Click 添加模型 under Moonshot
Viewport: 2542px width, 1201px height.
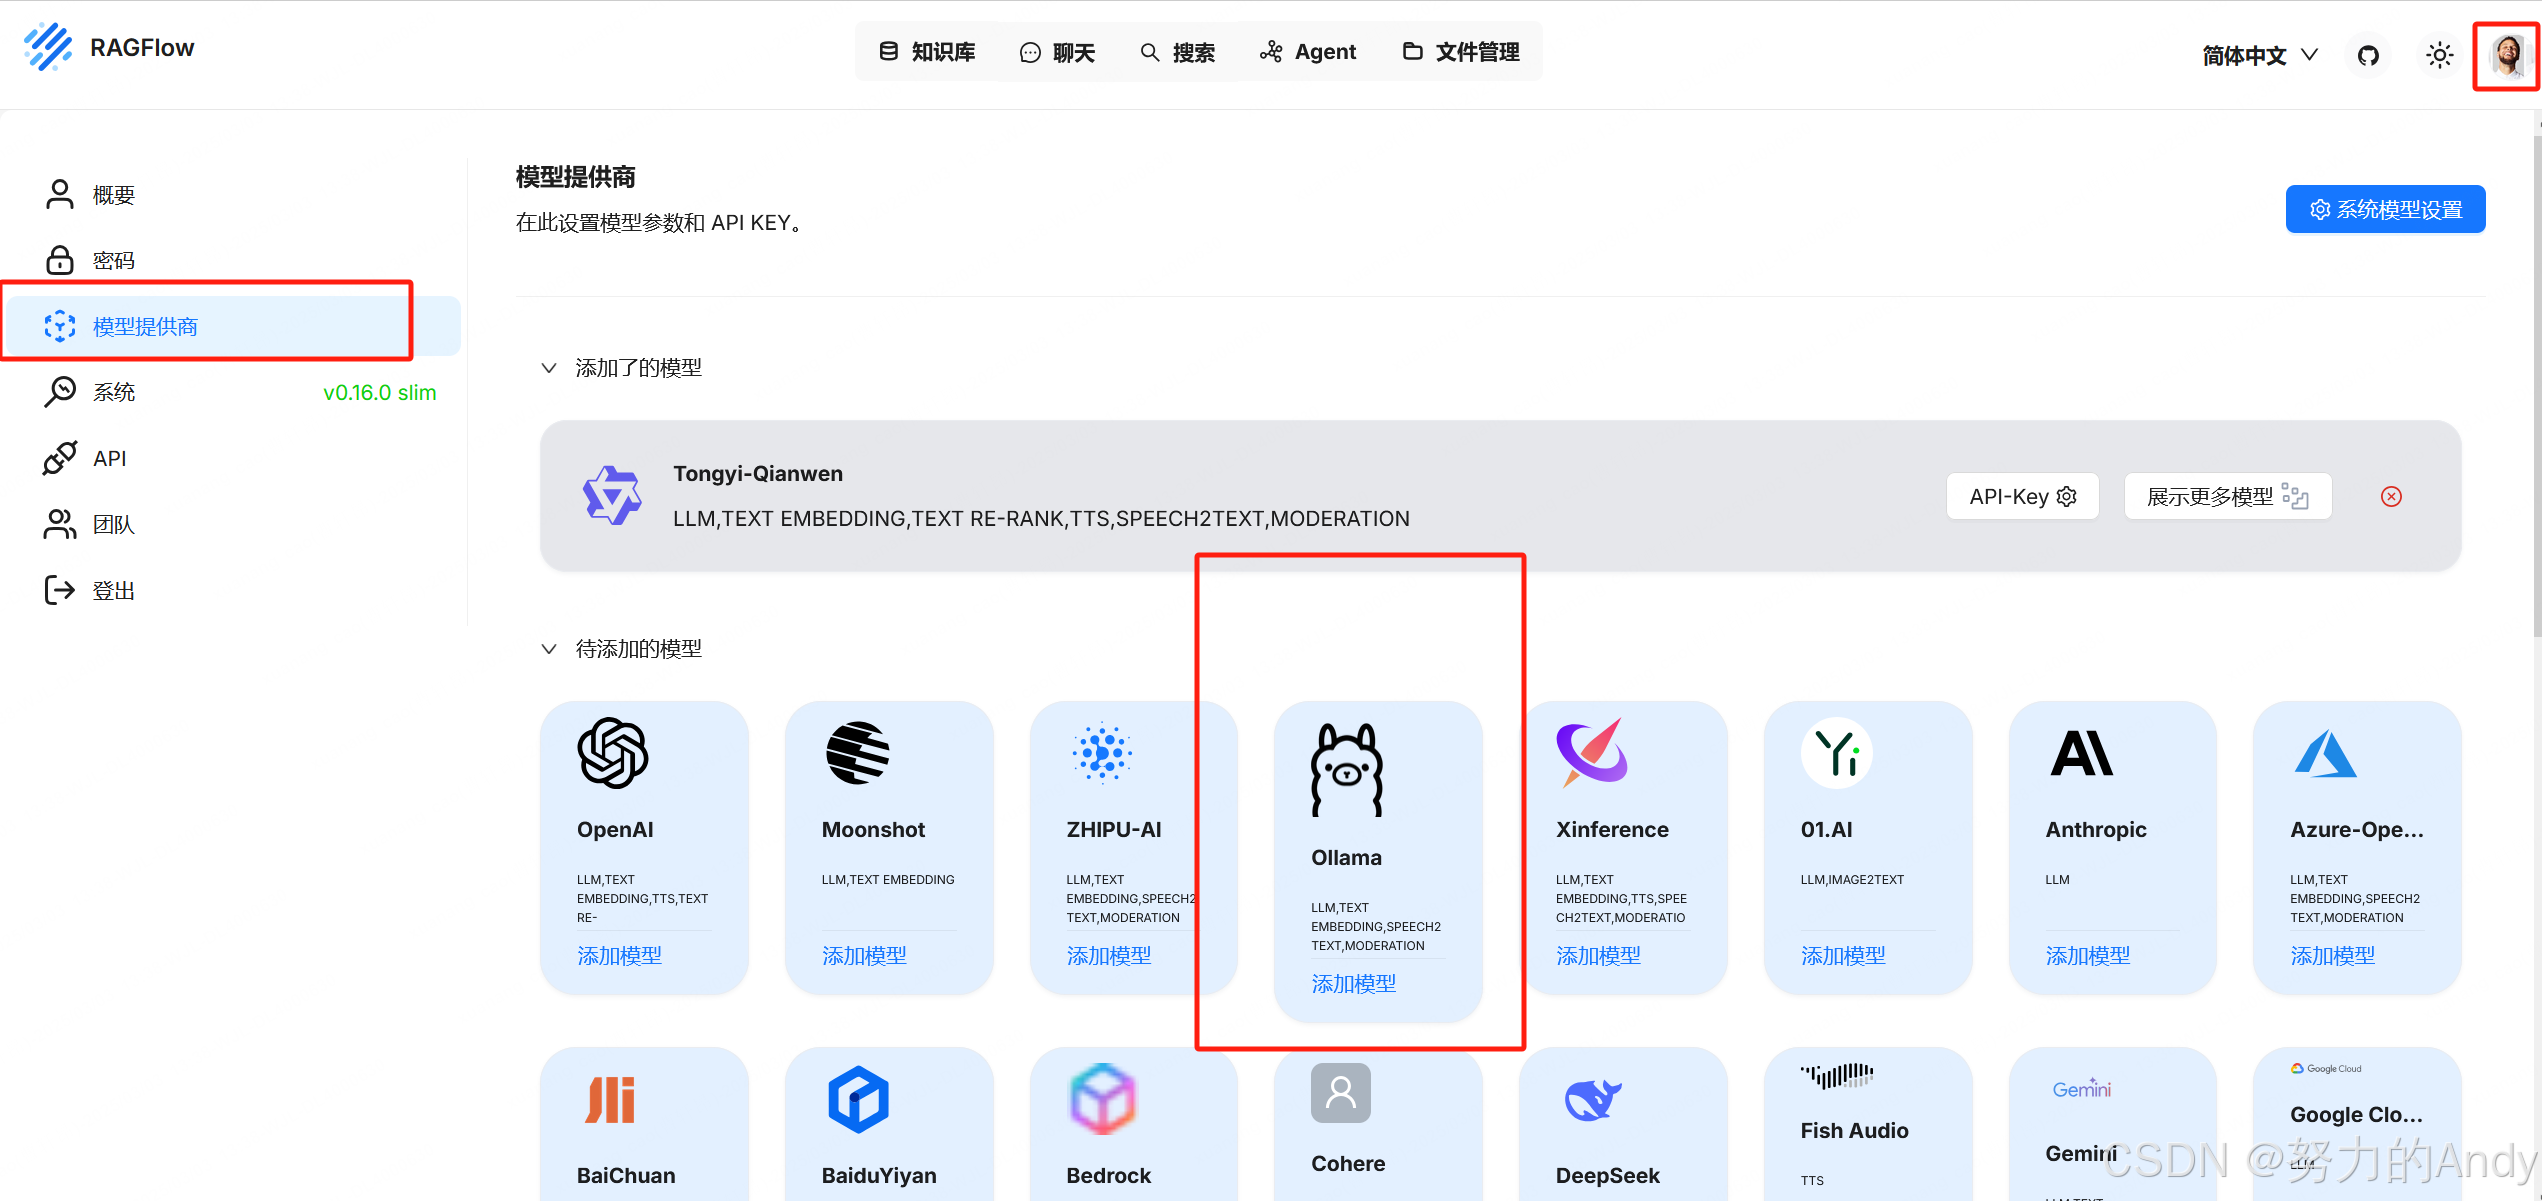pos(864,956)
